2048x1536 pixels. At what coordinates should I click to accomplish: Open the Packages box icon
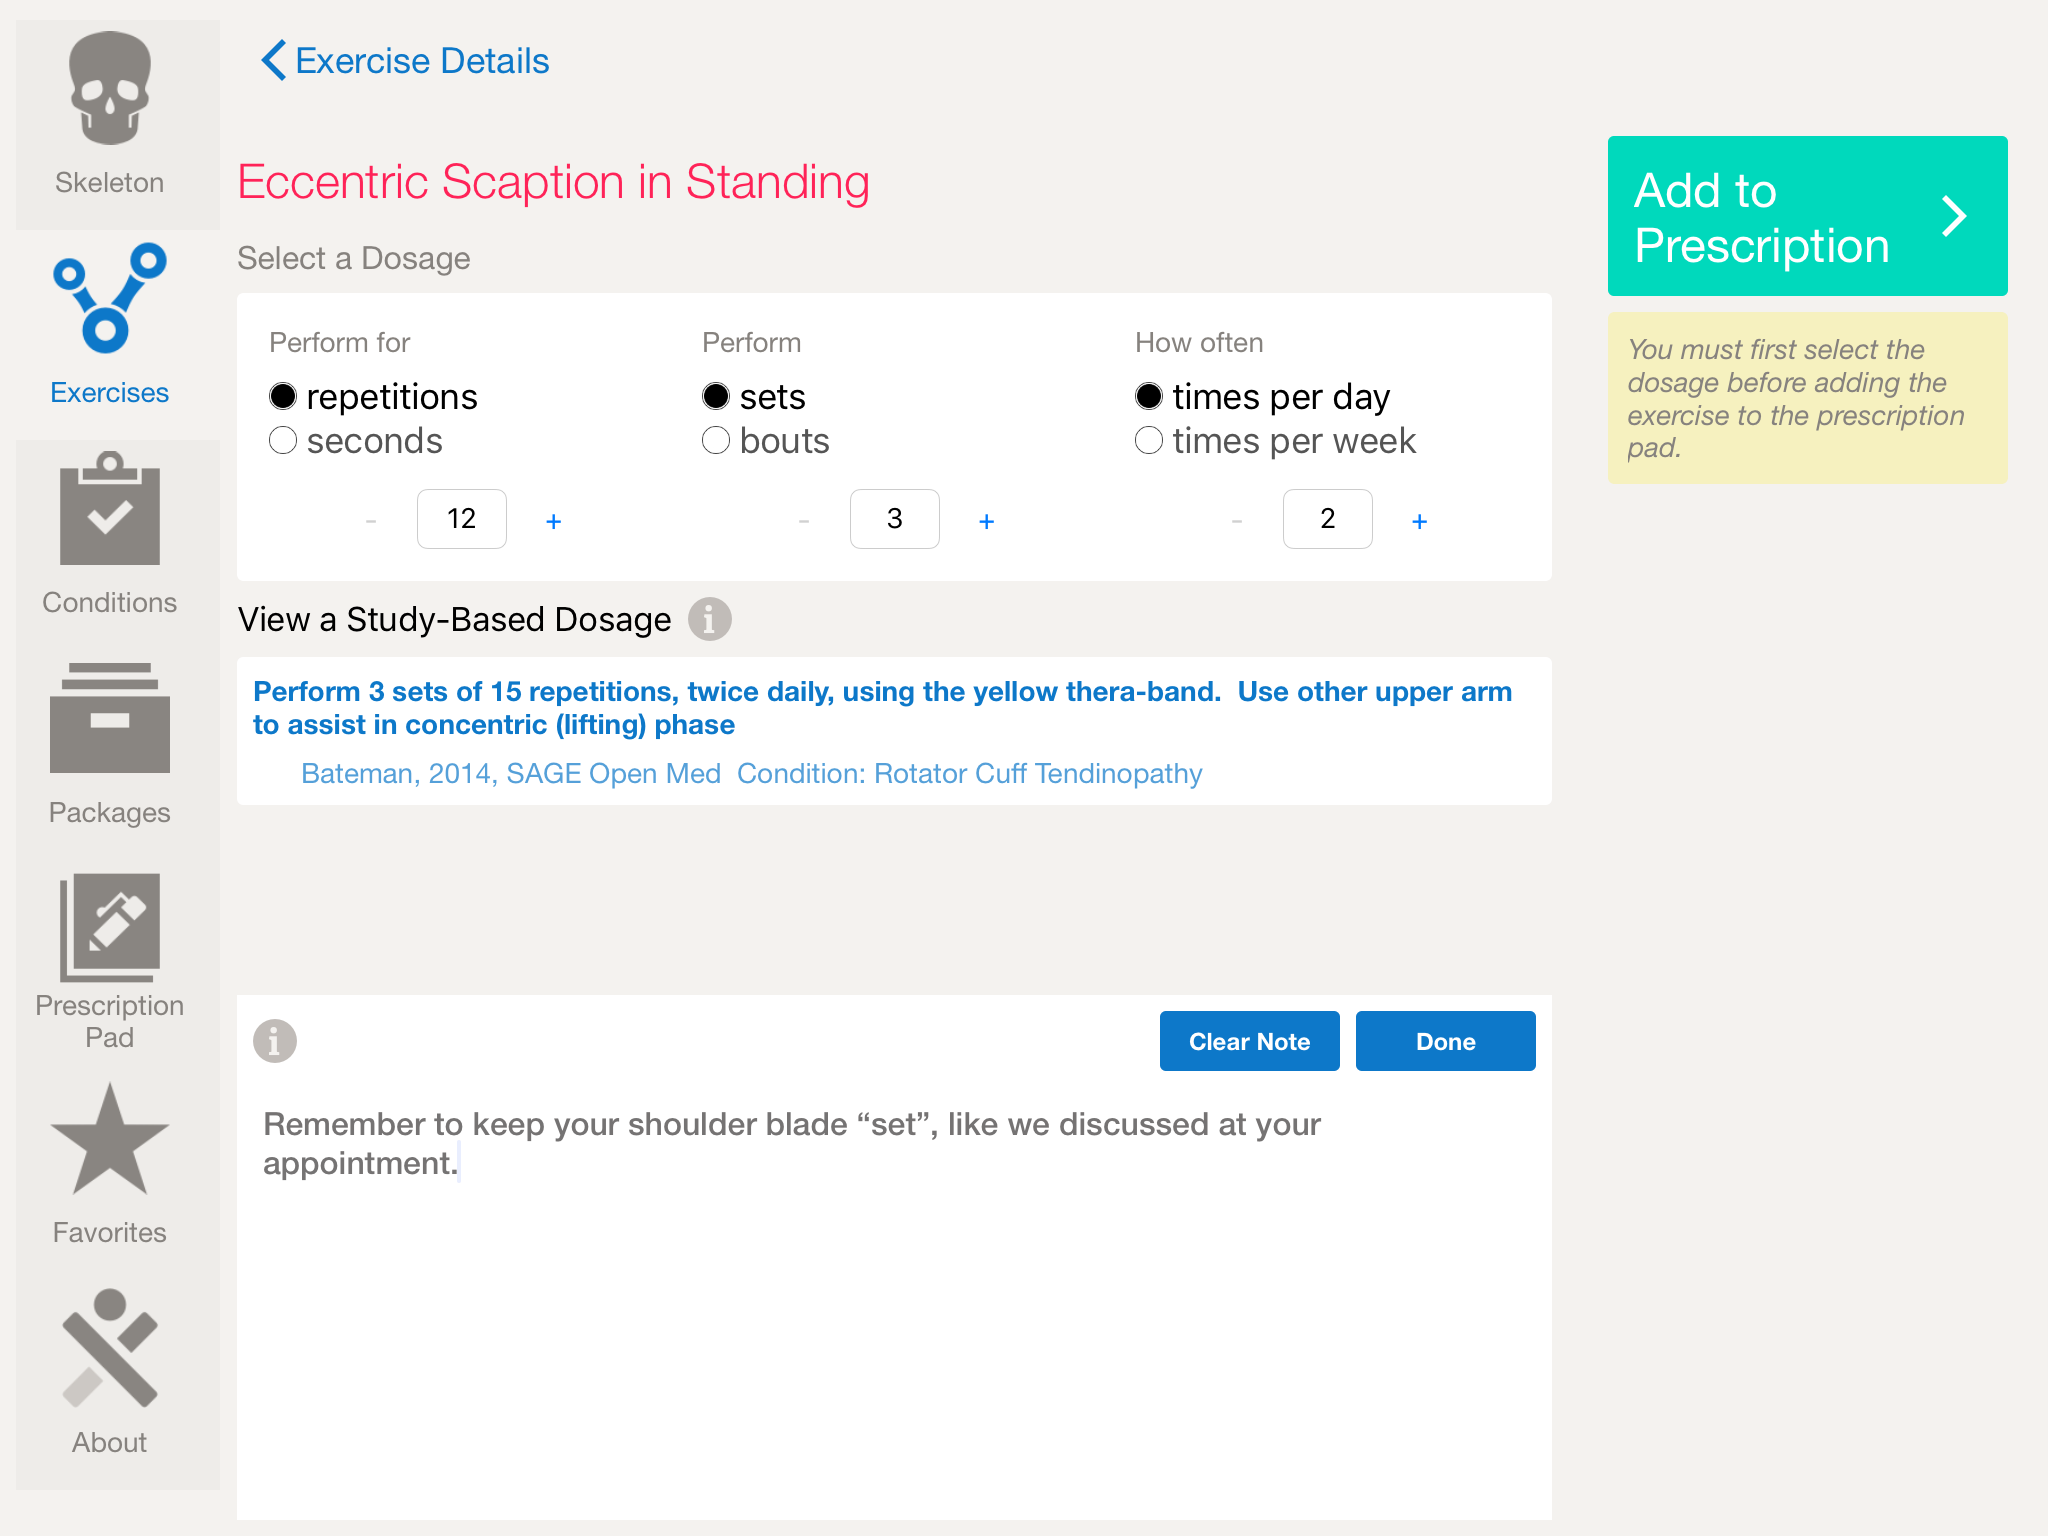point(110,720)
